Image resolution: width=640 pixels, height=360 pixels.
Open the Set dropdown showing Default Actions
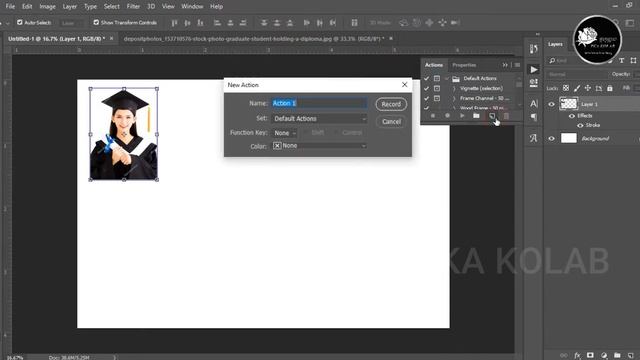(319, 118)
